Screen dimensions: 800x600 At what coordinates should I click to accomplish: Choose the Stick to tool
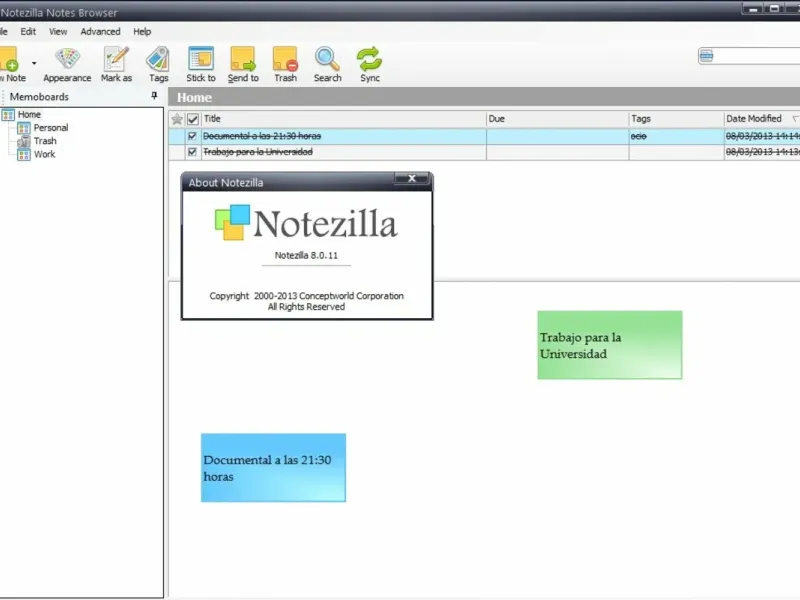(201, 64)
